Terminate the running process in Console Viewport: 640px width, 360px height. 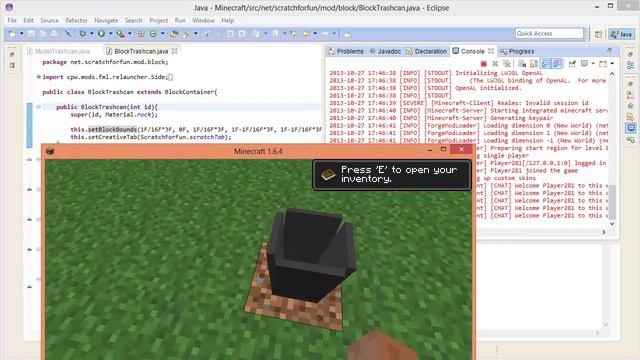(484, 64)
